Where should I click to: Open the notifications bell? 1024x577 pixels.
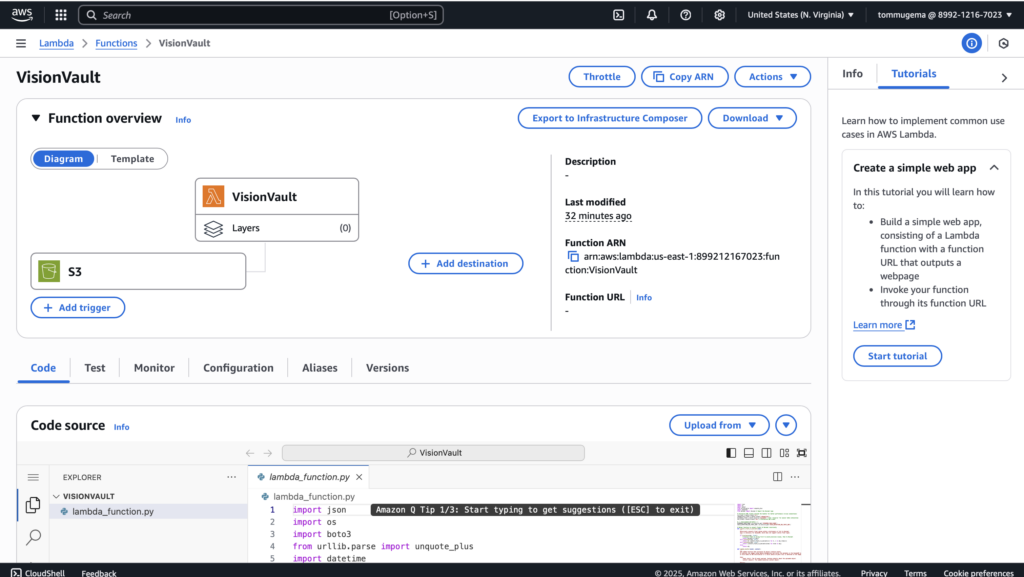point(652,15)
